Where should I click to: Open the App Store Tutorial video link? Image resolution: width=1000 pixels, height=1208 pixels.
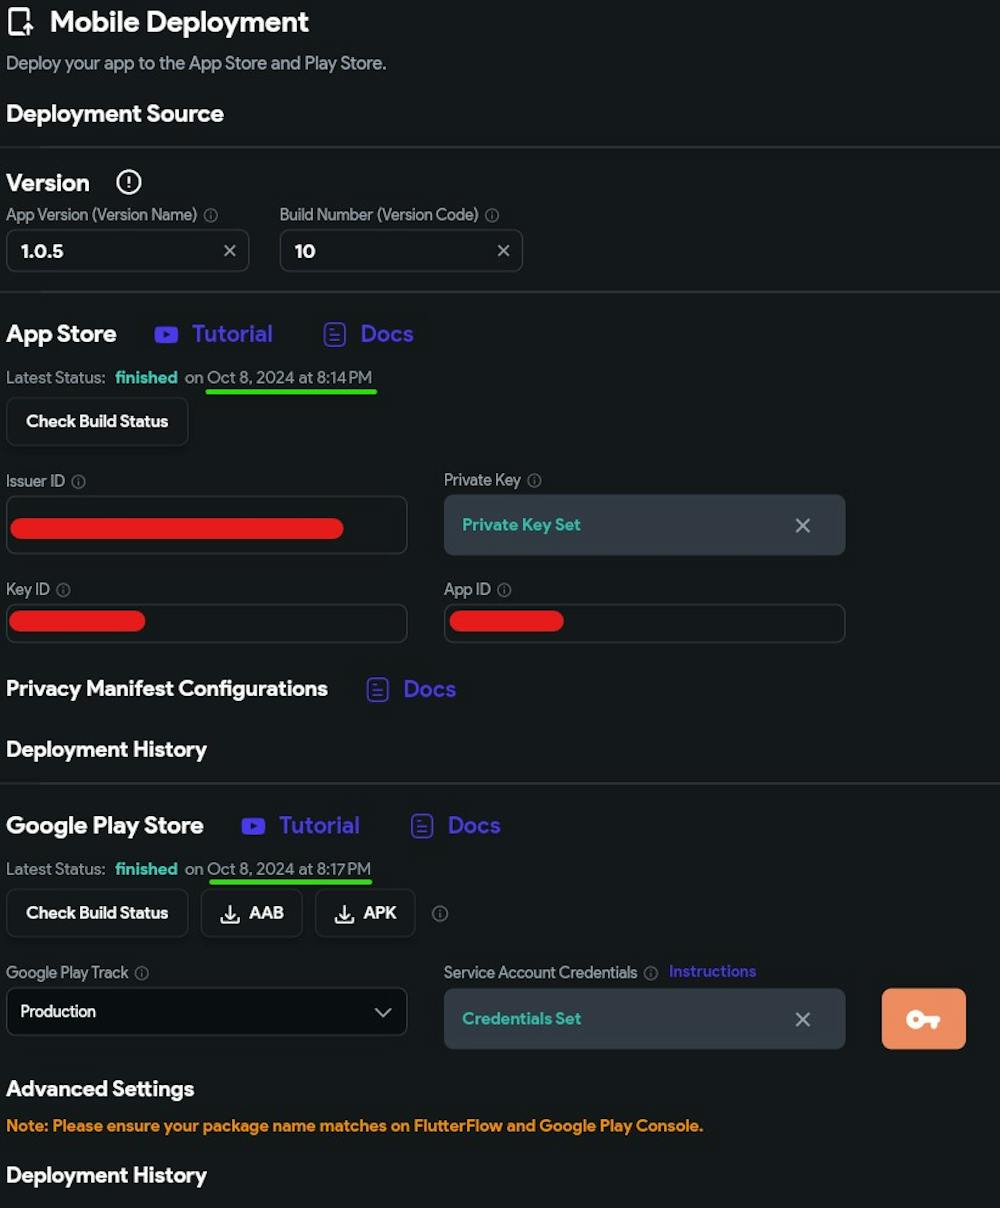(x=215, y=334)
